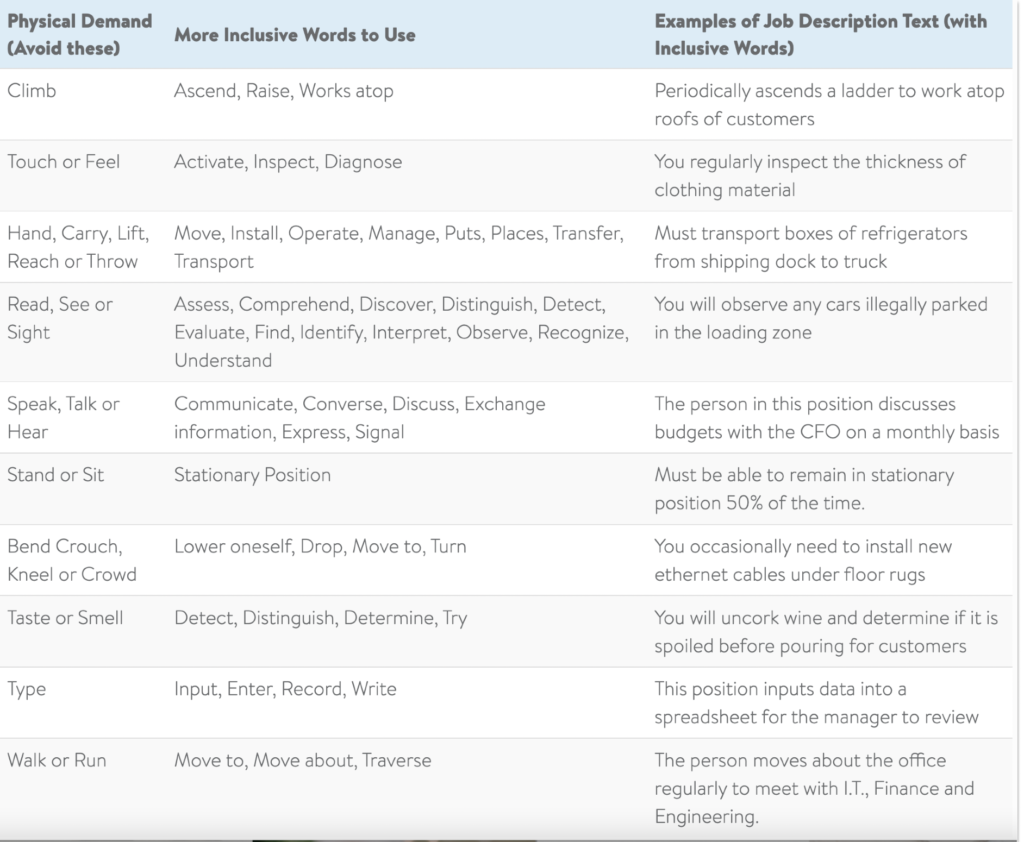The height and width of the screenshot is (842, 1024).
Task: Select 'Move to, Move about, Traverse' text
Action: click(x=302, y=760)
